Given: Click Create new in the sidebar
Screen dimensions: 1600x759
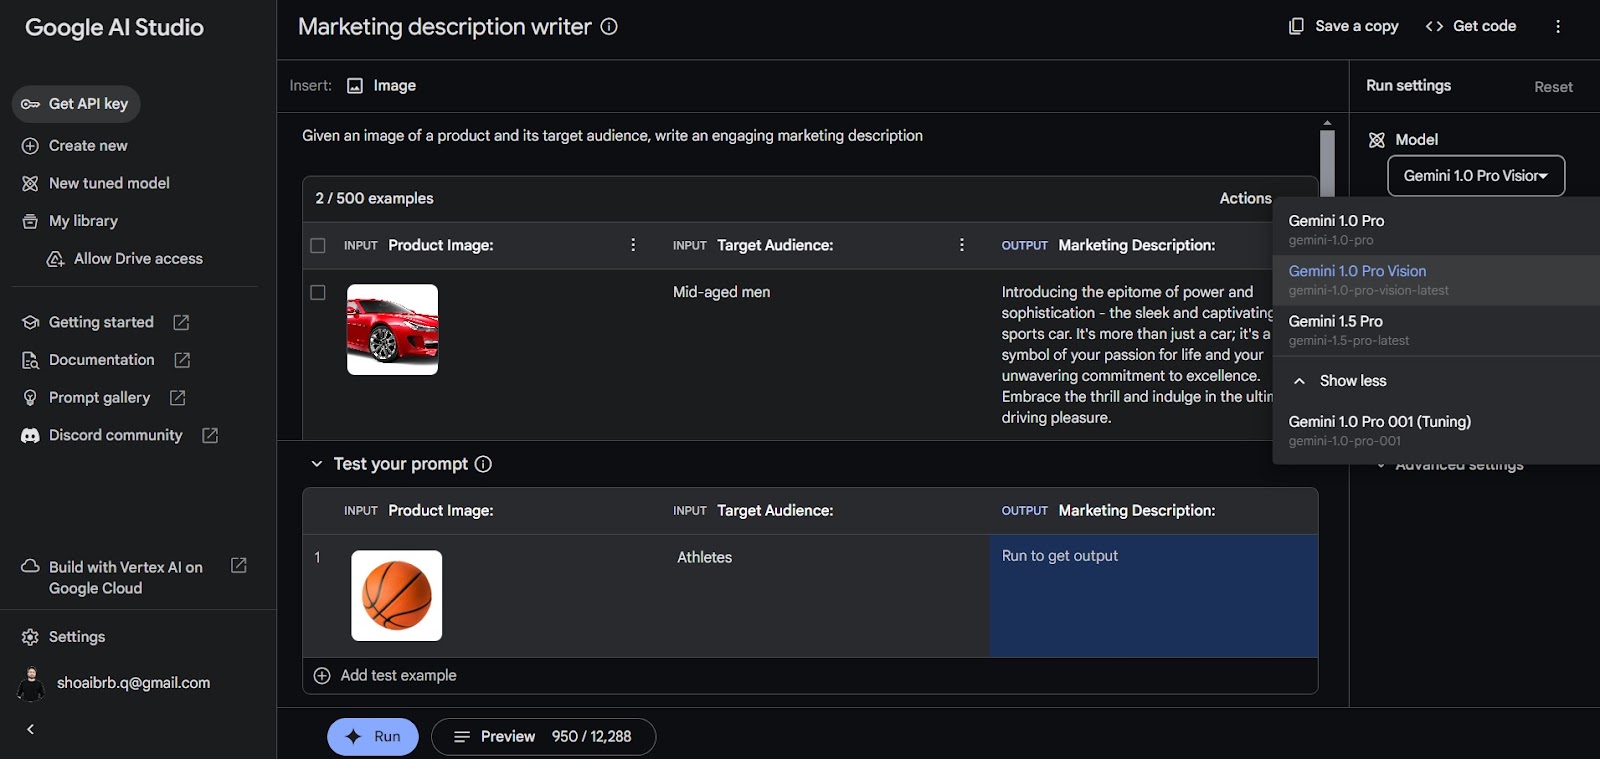Looking at the screenshot, I should pyautogui.click(x=75, y=146).
